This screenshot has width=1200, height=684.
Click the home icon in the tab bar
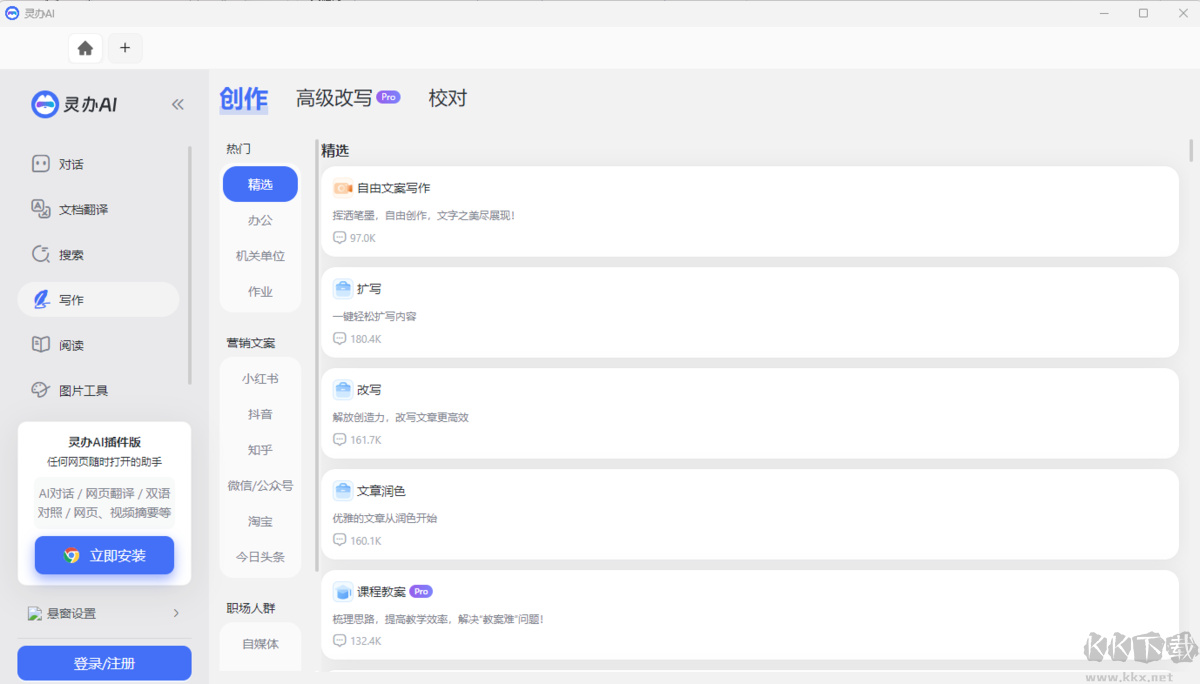pos(85,47)
